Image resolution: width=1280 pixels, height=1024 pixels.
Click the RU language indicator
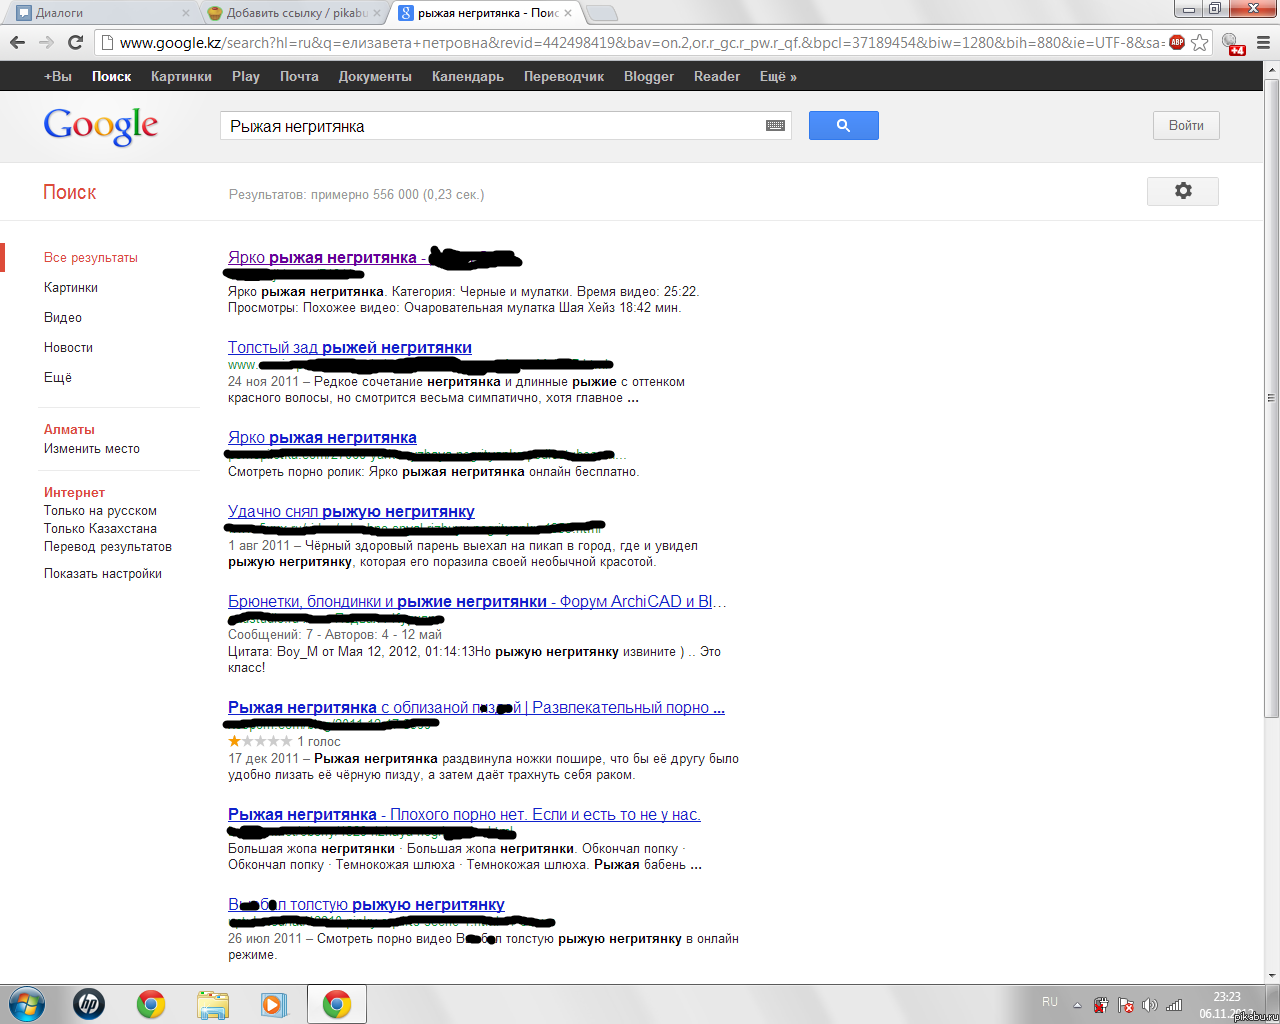coord(1050,1002)
